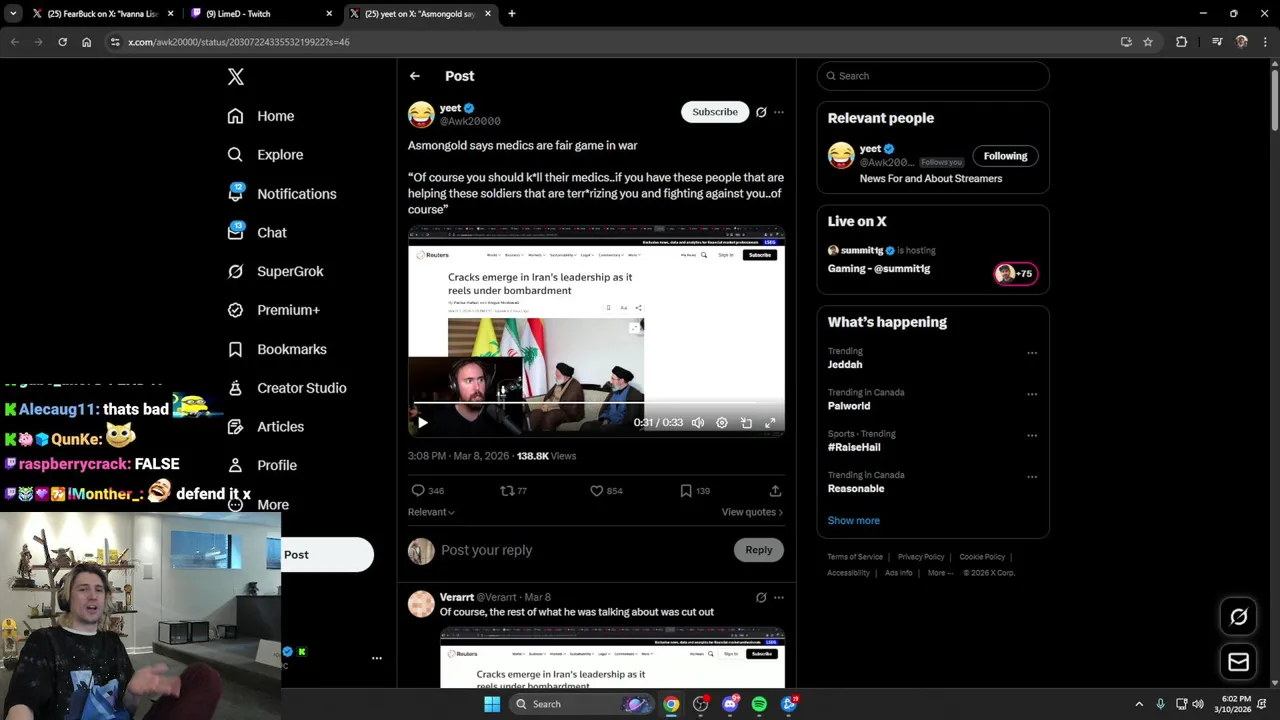Open the Explore page
This screenshot has width=1280, height=720.
click(265, 155)
